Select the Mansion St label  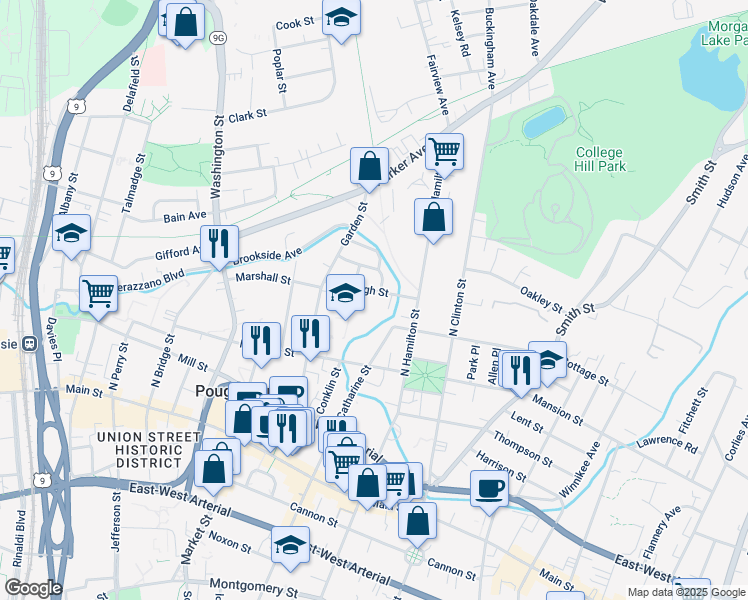[558, 410]
